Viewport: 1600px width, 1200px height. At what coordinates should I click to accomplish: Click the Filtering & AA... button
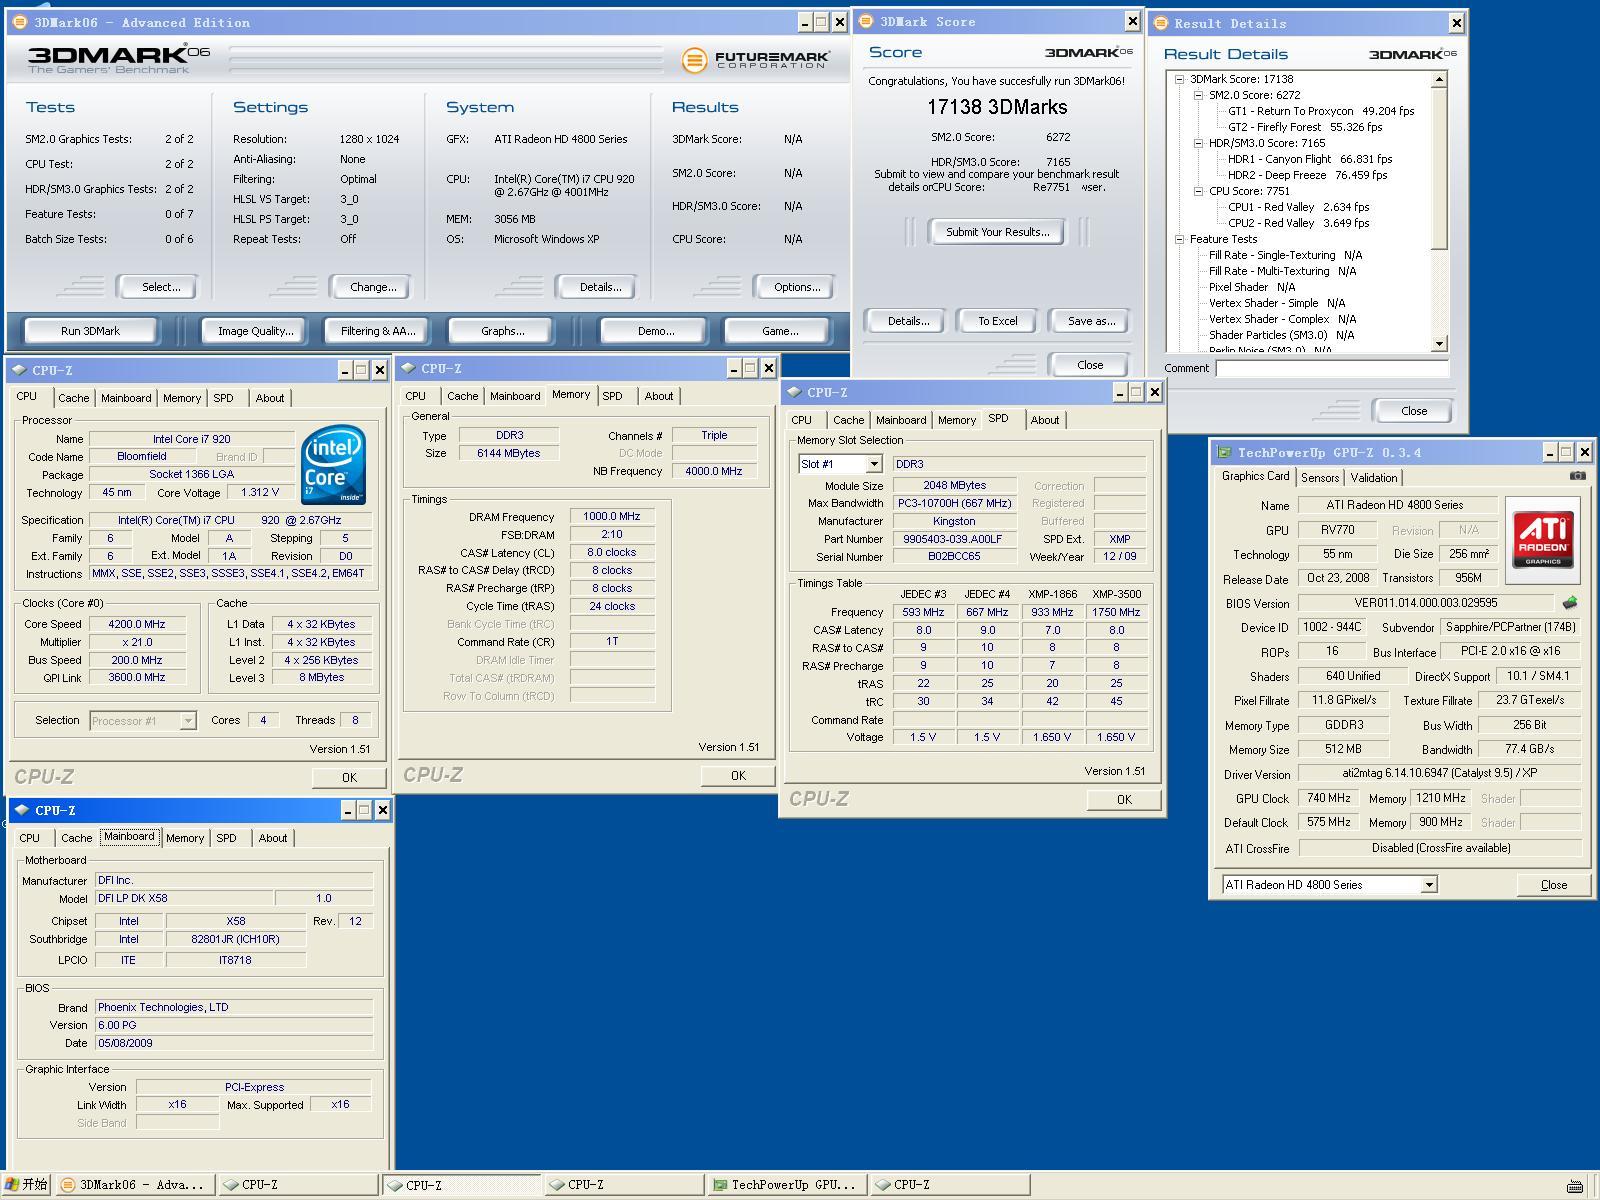378,331
